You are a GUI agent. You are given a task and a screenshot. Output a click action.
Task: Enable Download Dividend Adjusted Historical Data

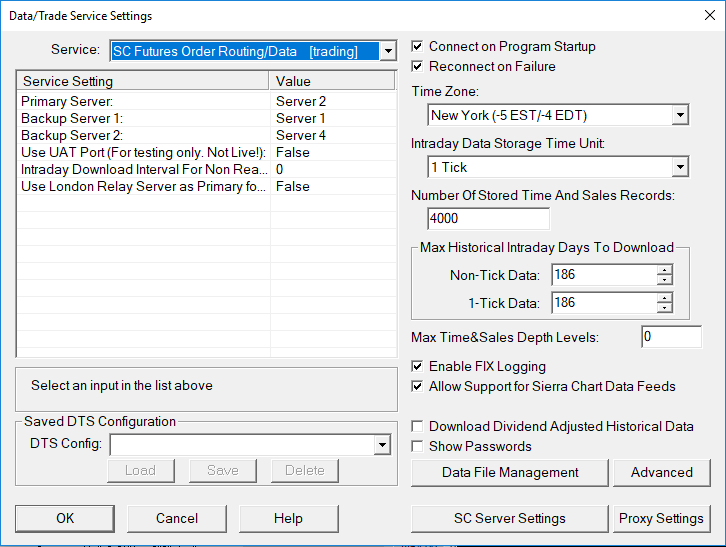coord(417,426)
